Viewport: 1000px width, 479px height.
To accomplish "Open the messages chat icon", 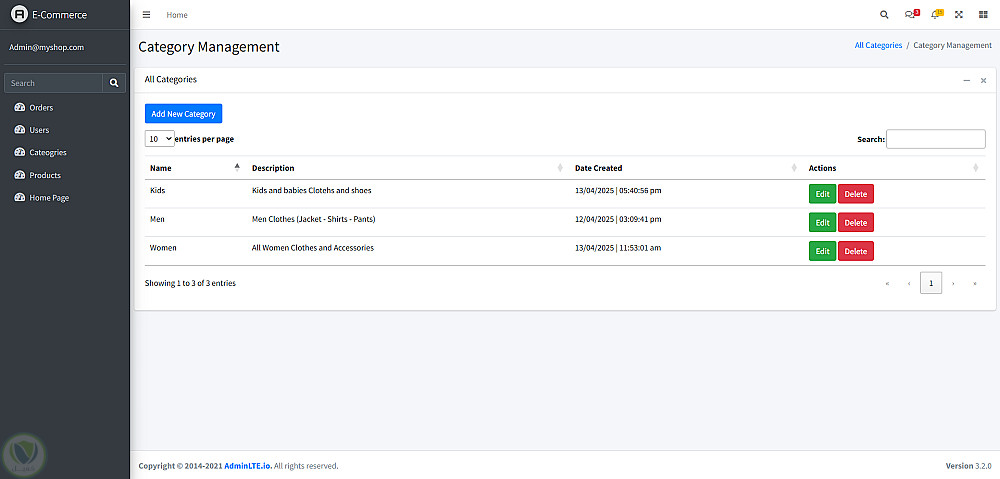I will (x=910, y=15).
